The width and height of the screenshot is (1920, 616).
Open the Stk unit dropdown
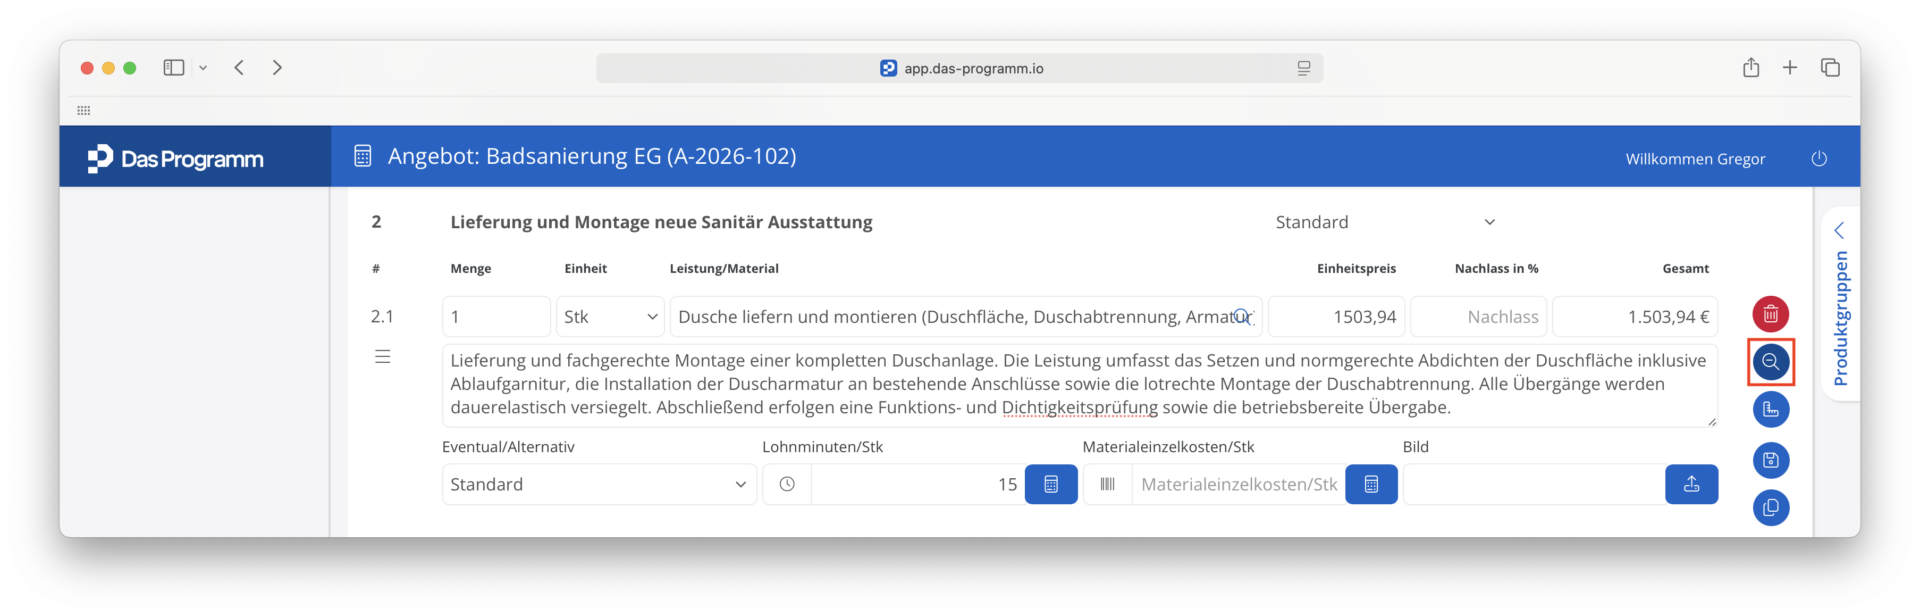610,317
